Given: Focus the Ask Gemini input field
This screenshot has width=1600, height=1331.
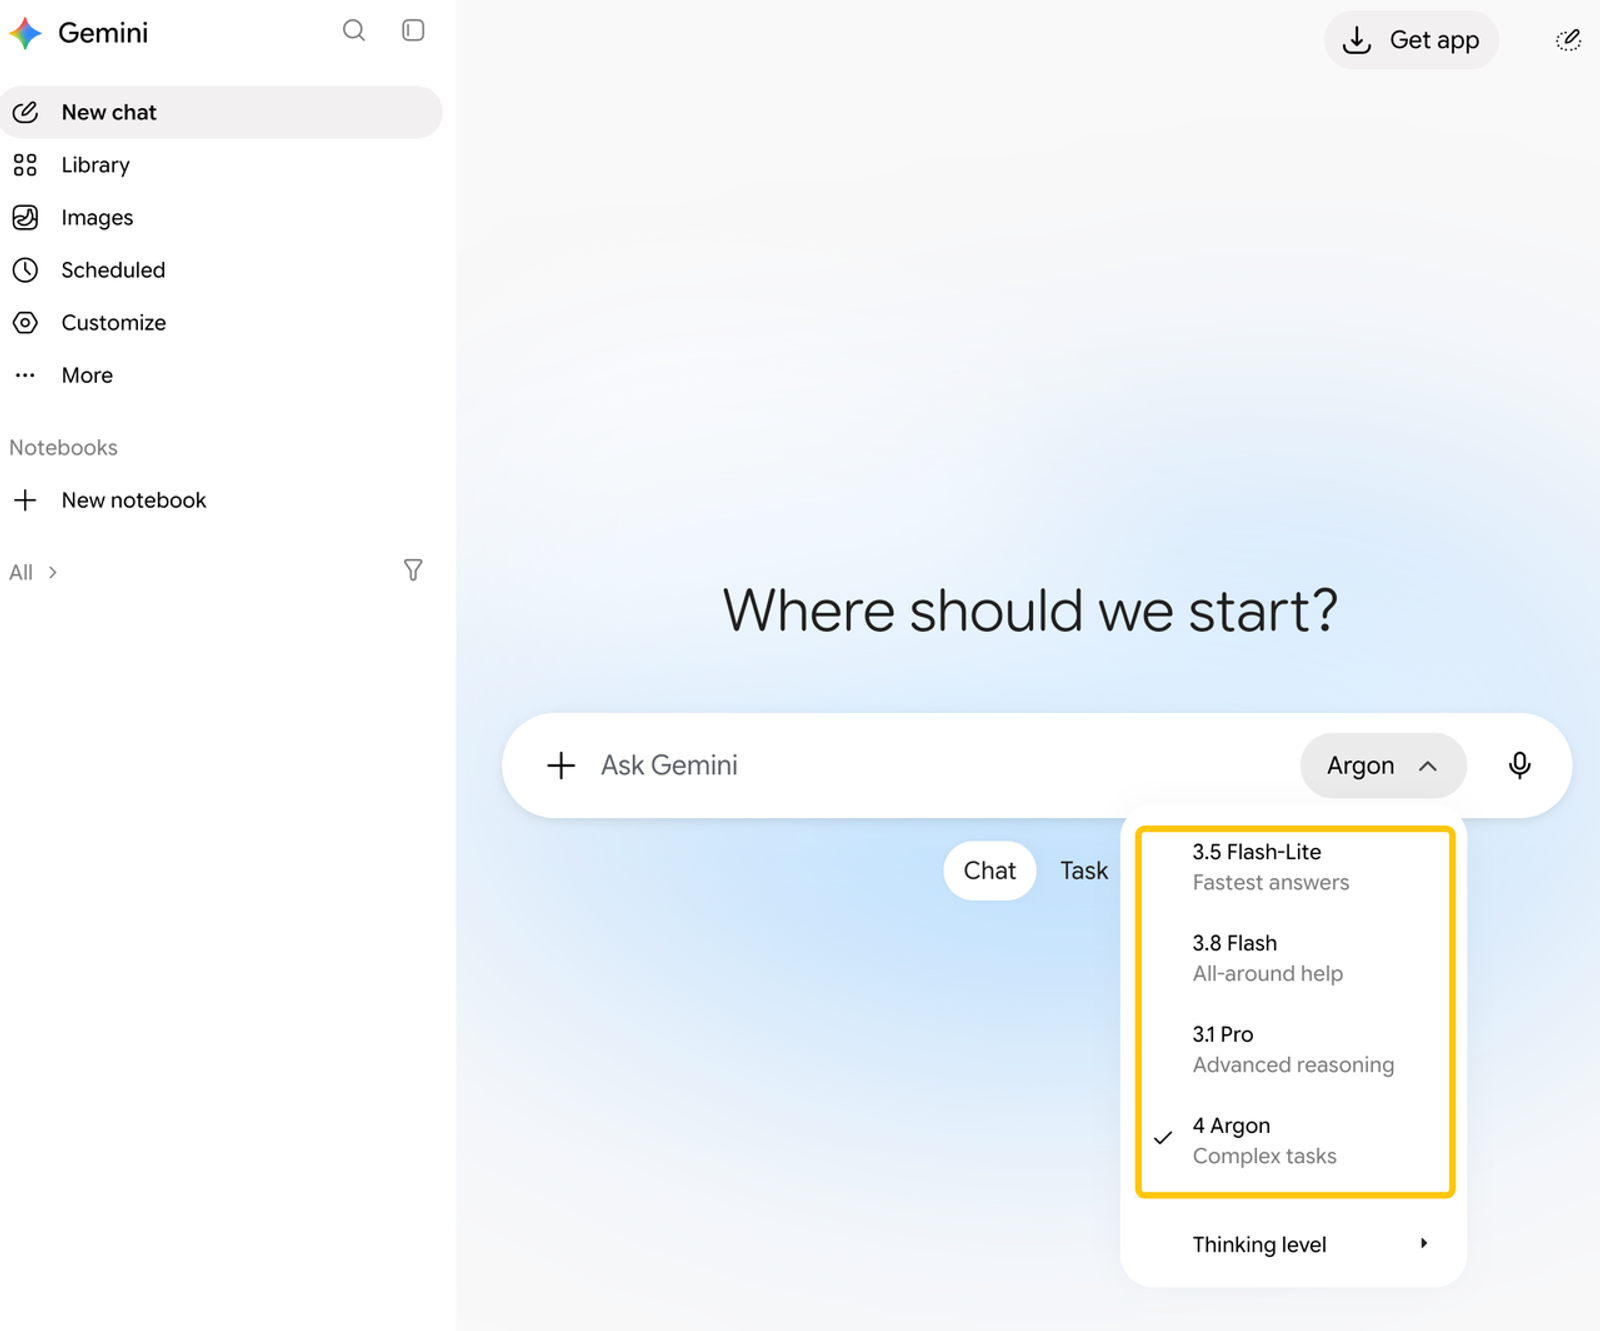Looking at the screenshot, I should (940, 766).
